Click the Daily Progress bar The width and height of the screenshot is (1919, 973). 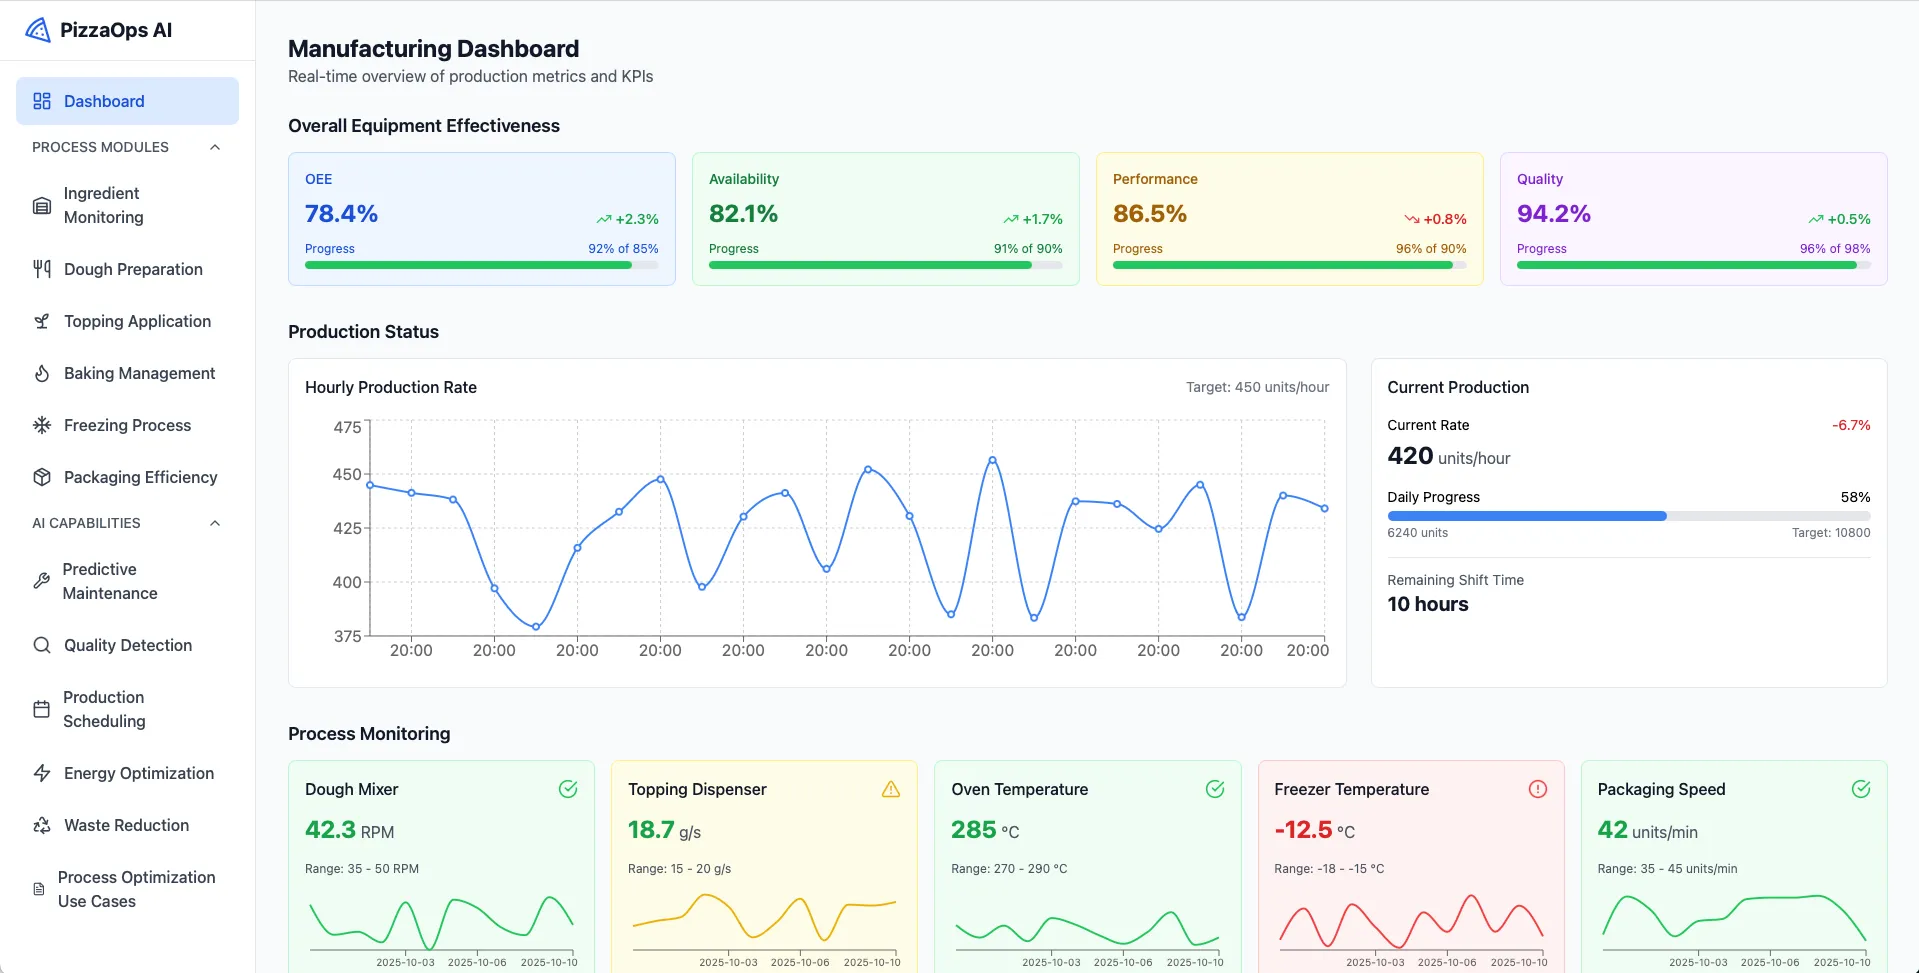(x=1629, y=516)
